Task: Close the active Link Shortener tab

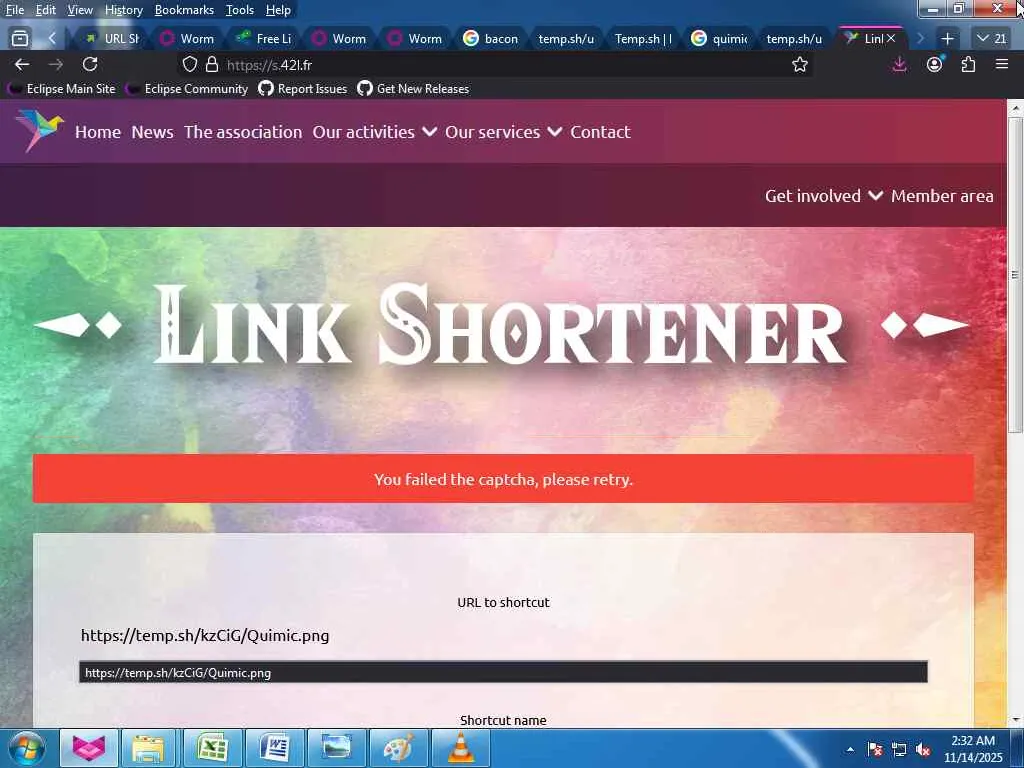Action: (891, 39)
